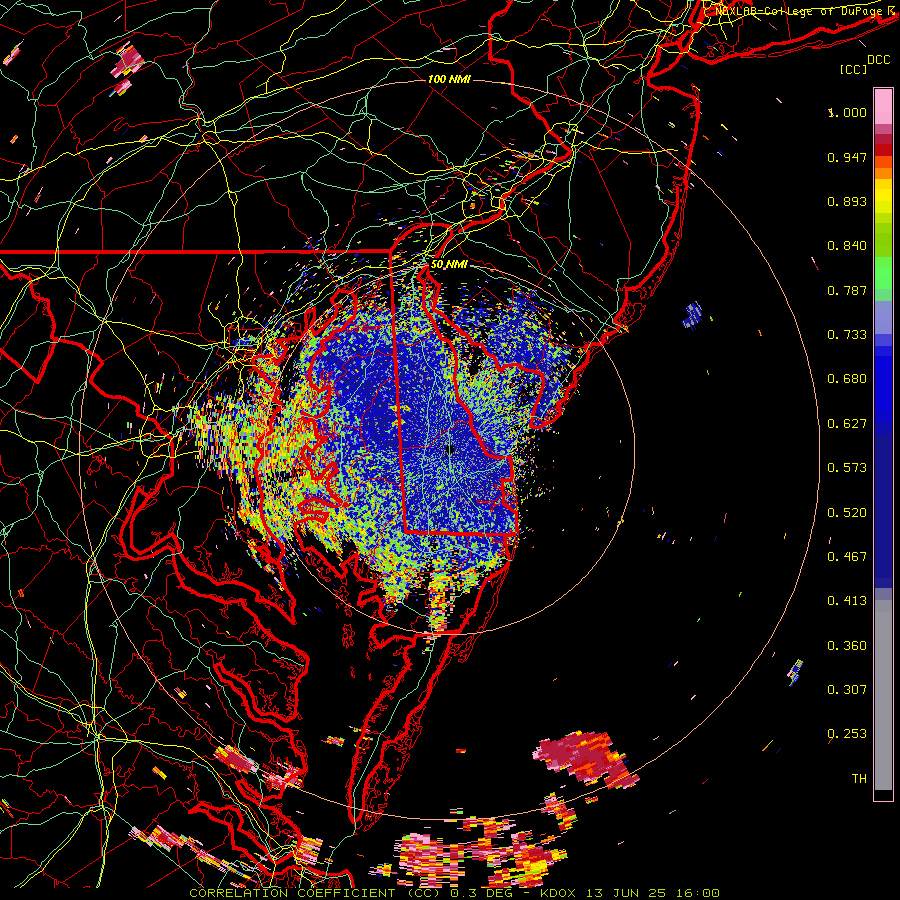Screen dimensions: 900x900
Task: Click the "0.360" color scale value
Action: (847, 646)
